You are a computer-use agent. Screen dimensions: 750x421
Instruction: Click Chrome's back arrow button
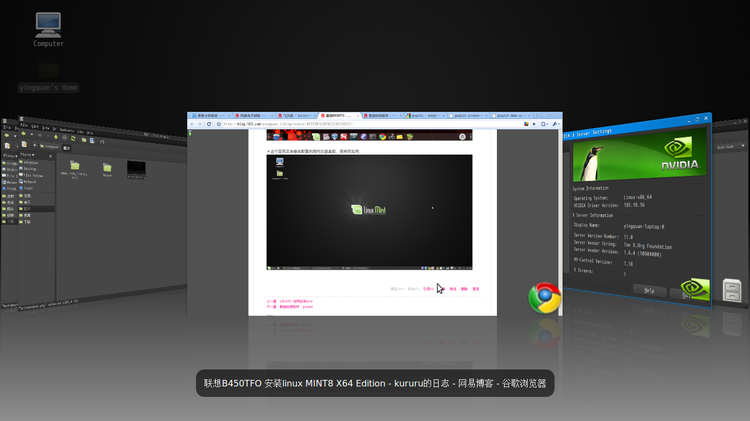click(x=192, y=124)
